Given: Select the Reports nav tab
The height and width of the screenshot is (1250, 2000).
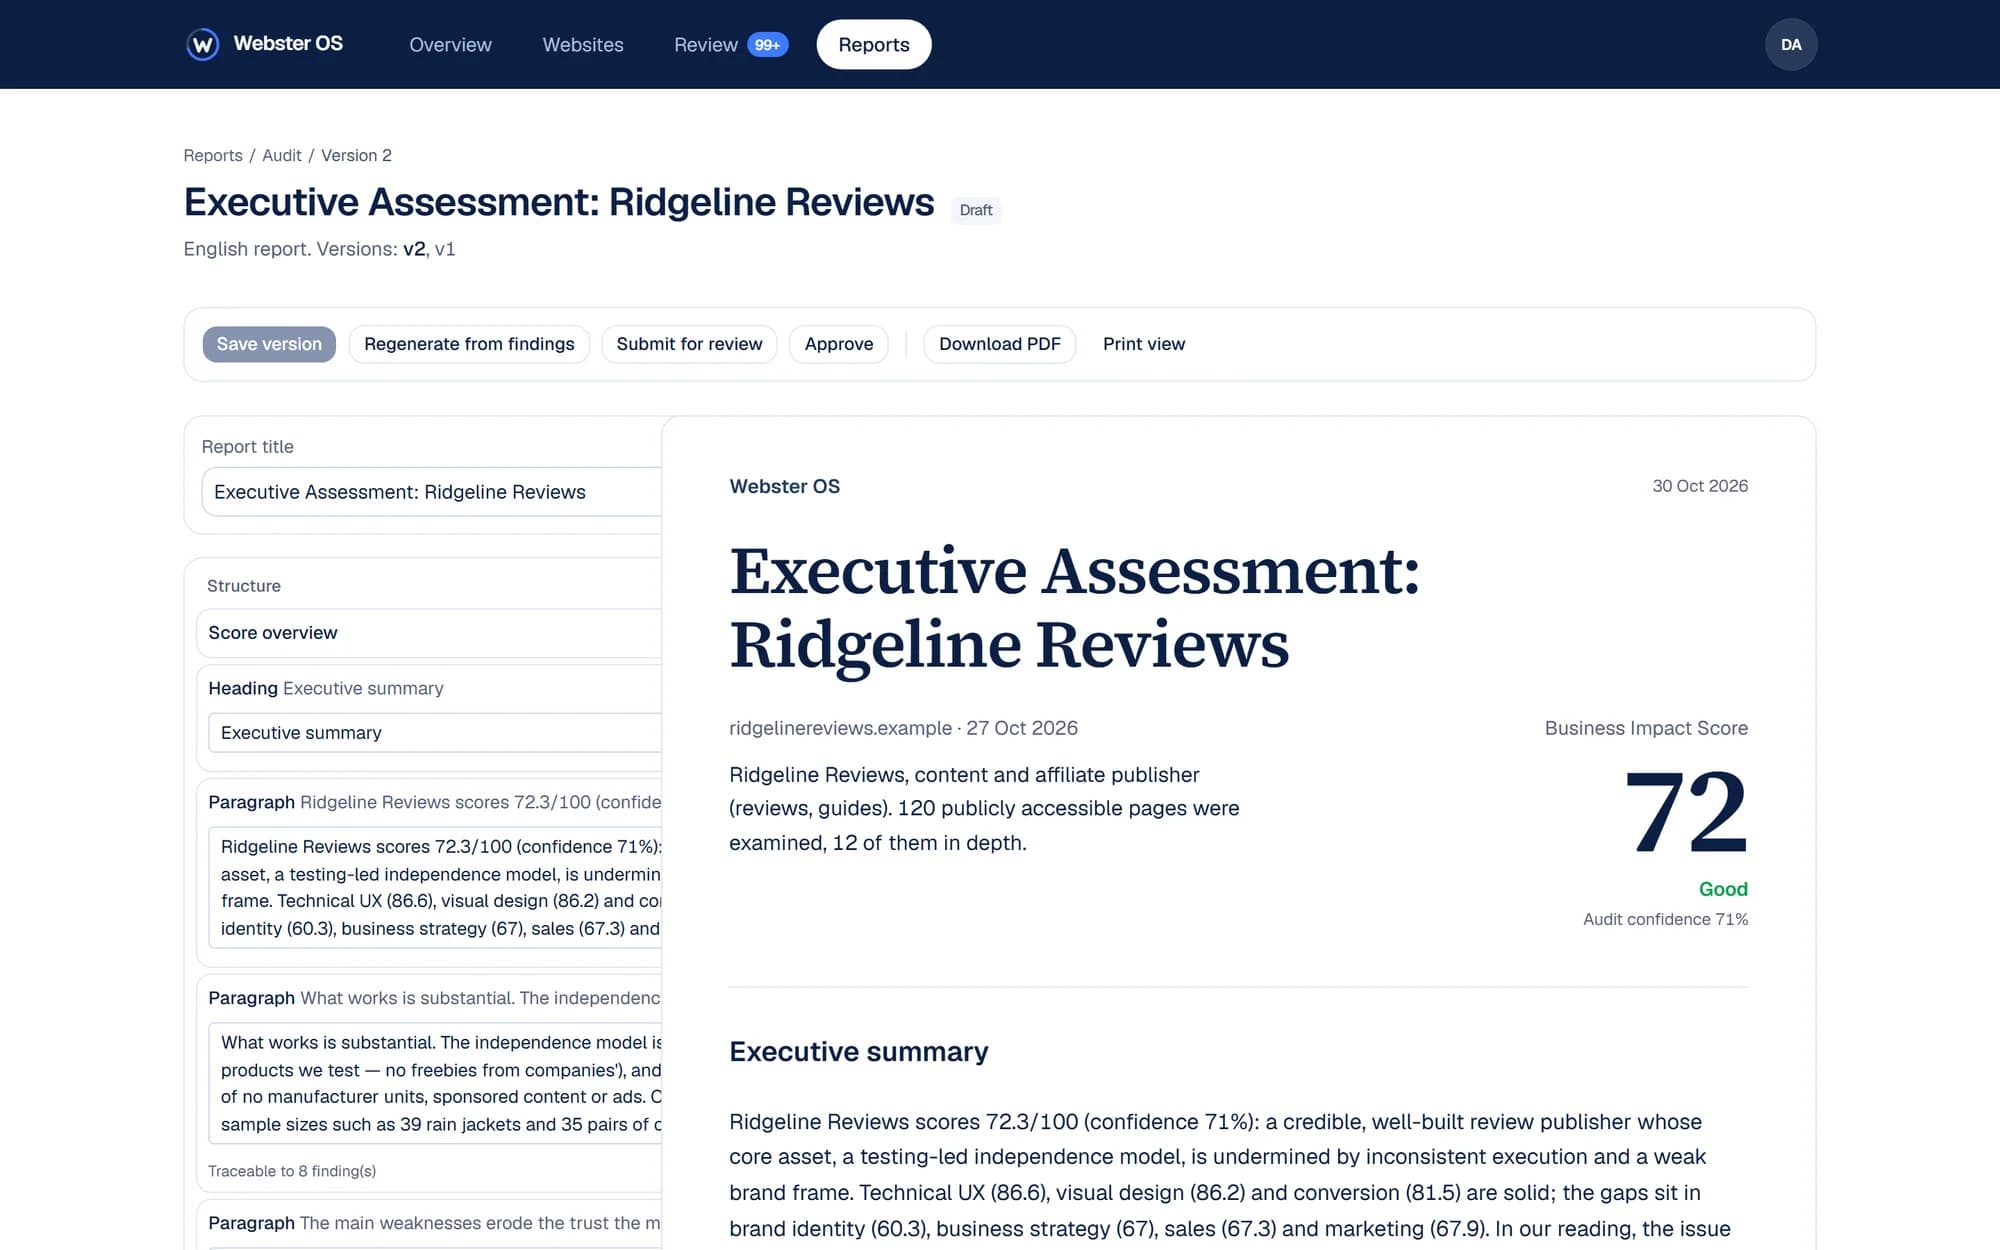Looking at the screenshot, I should coord(874,44).
